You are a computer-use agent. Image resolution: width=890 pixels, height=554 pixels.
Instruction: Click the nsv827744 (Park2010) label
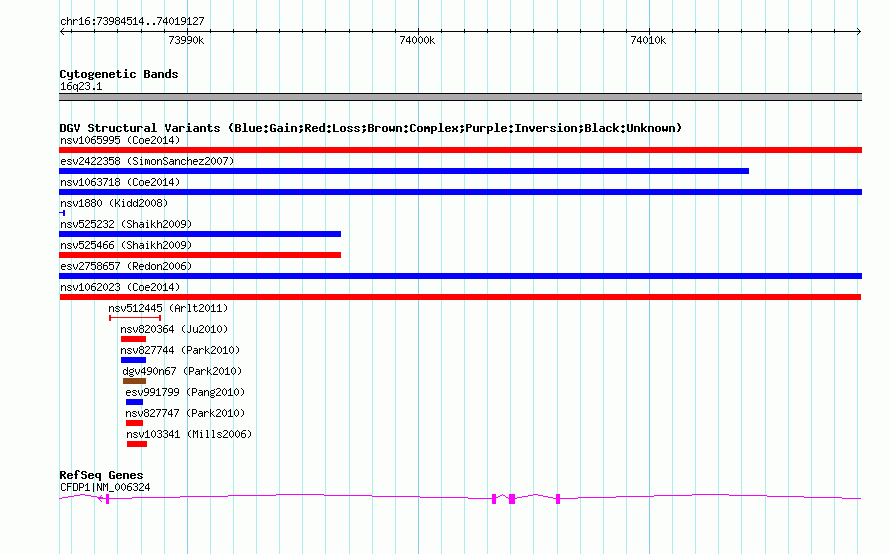tap(180, 350)
